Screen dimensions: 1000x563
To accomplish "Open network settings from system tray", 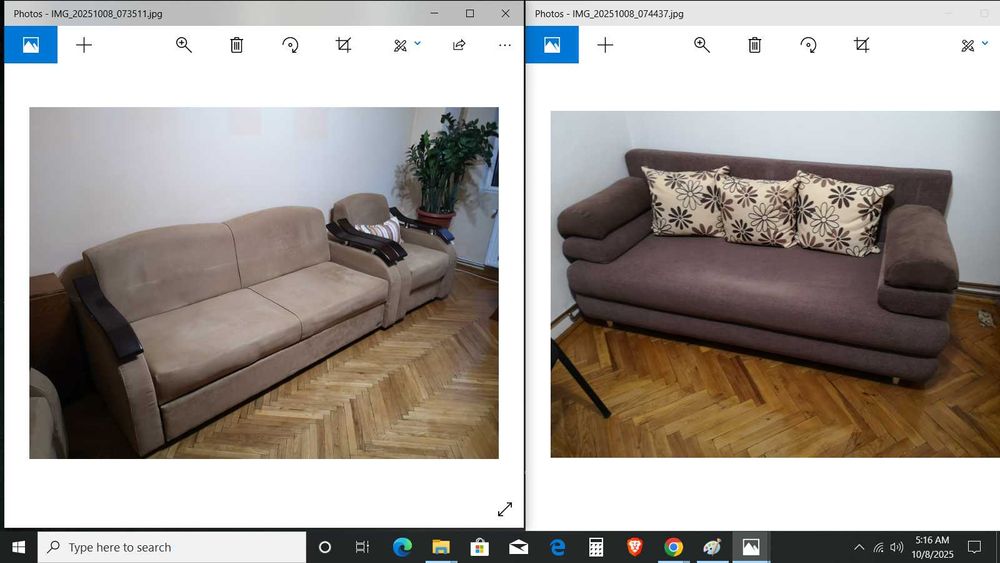I will 878,547.
